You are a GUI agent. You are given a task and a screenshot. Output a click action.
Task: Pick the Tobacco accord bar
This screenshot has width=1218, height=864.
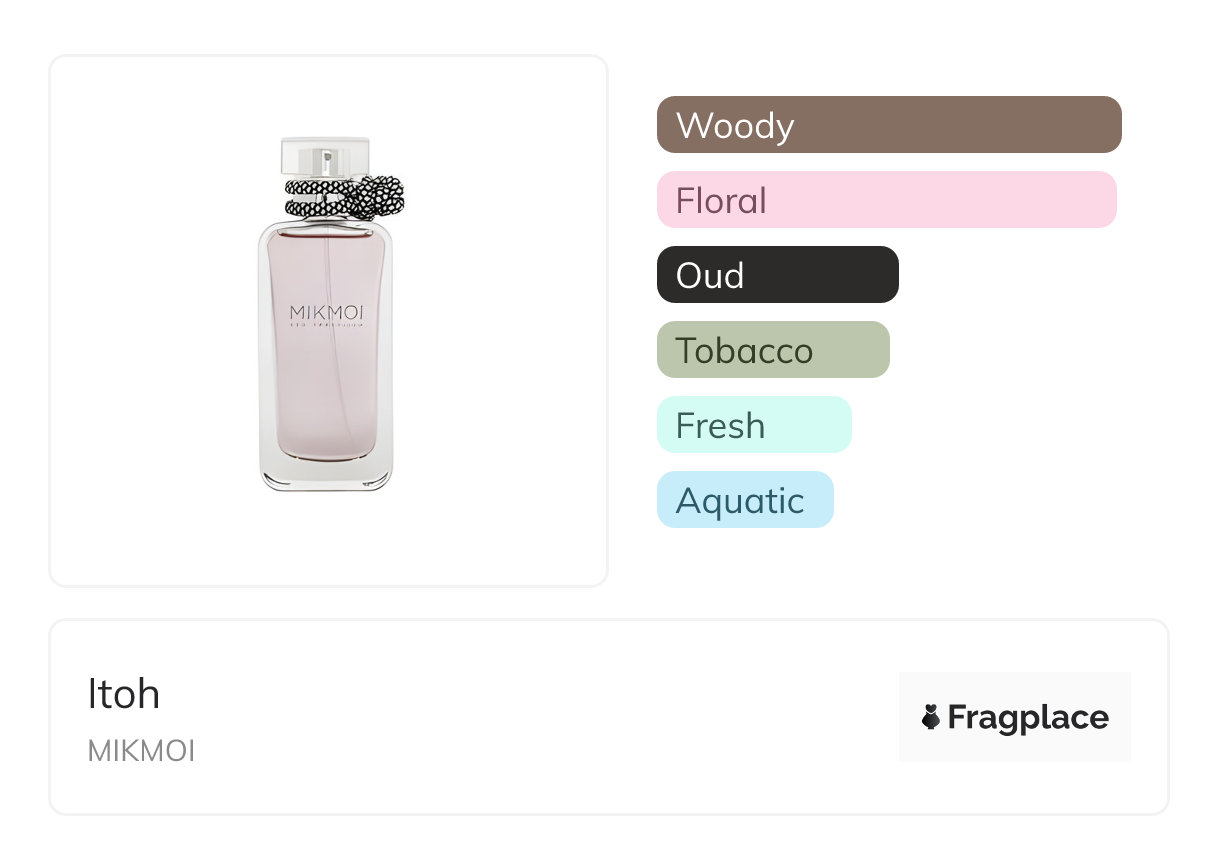click(772, 350)
